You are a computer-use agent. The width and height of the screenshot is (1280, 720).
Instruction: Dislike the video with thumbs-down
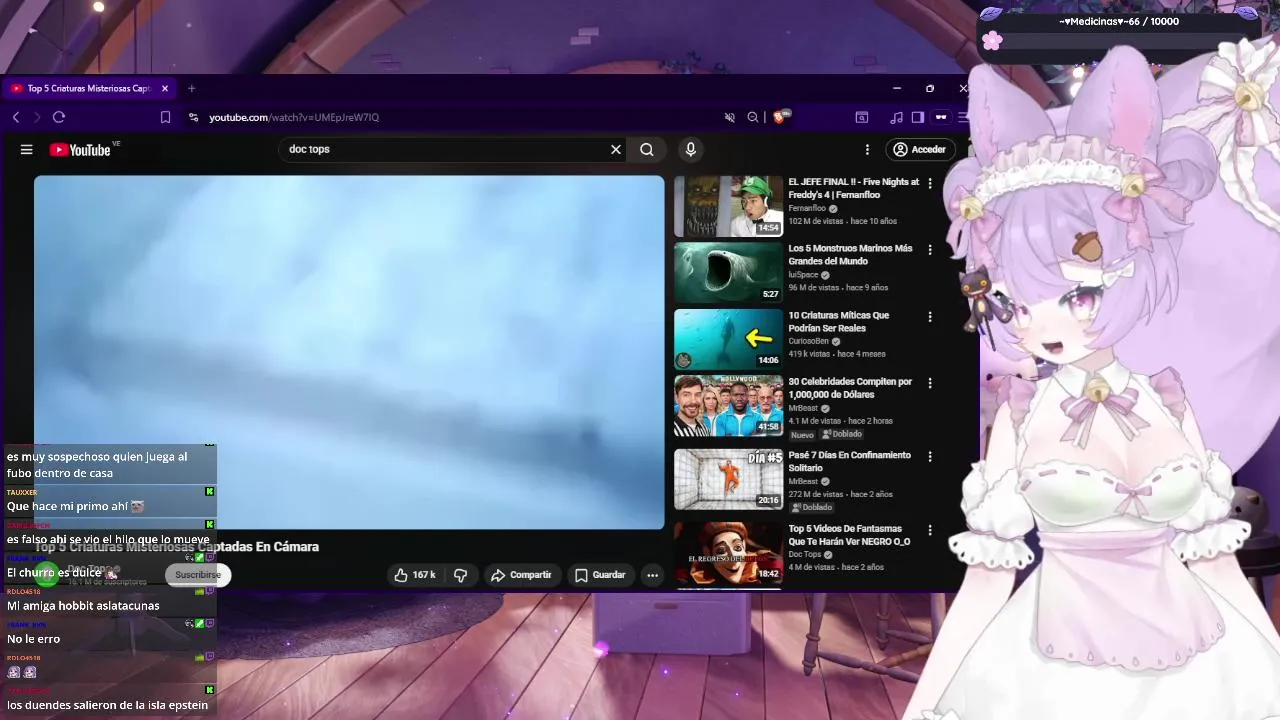pos(461,575)
